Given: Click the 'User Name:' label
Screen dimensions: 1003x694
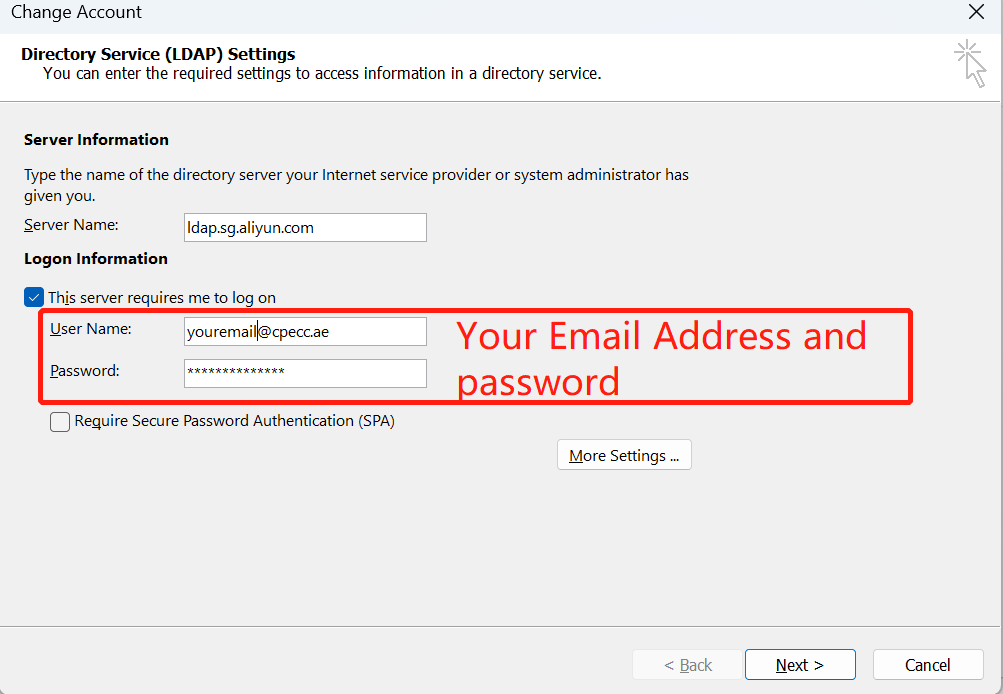Looking at the screenshot, I should pyautogui.click(x=91, y=329).
